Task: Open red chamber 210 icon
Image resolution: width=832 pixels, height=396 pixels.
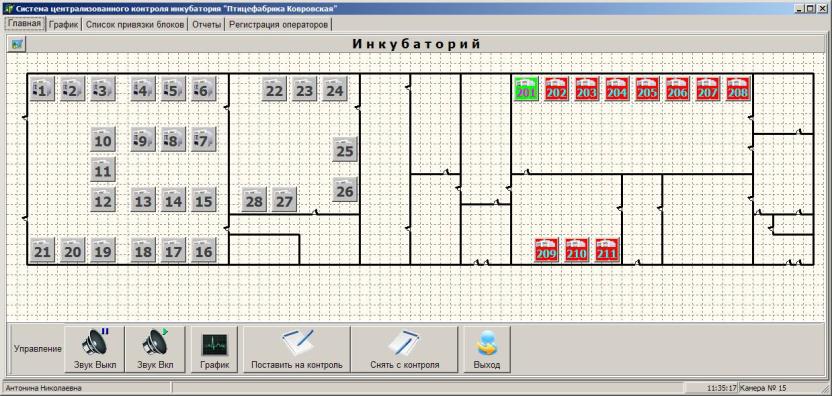Action: point(577,250)
